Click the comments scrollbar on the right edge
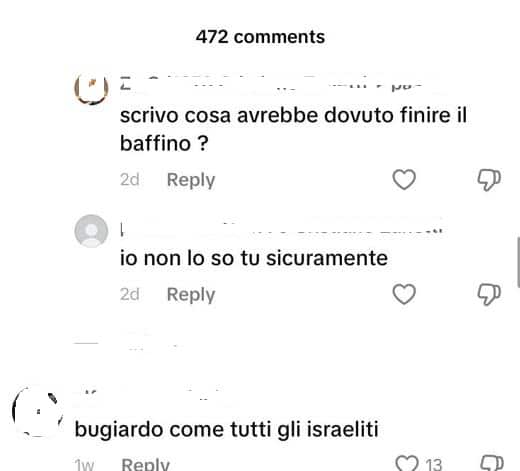520x471 pixels. tap(518, 262)
